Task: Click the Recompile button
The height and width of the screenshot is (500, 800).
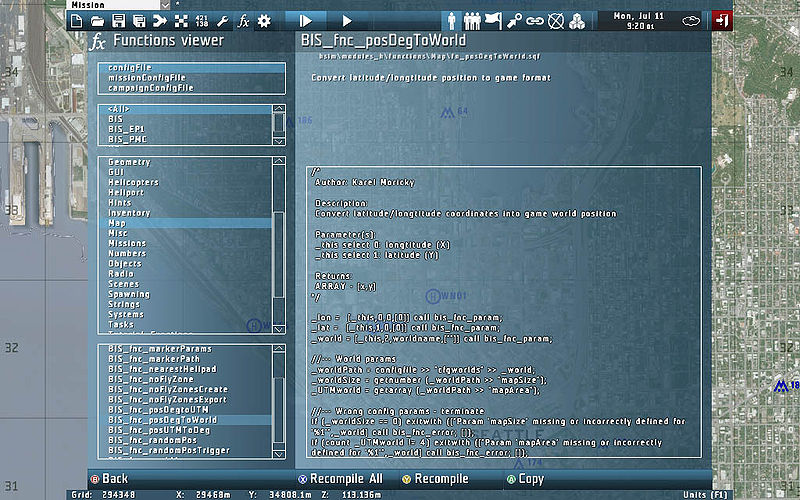Action: click(435, 479)
